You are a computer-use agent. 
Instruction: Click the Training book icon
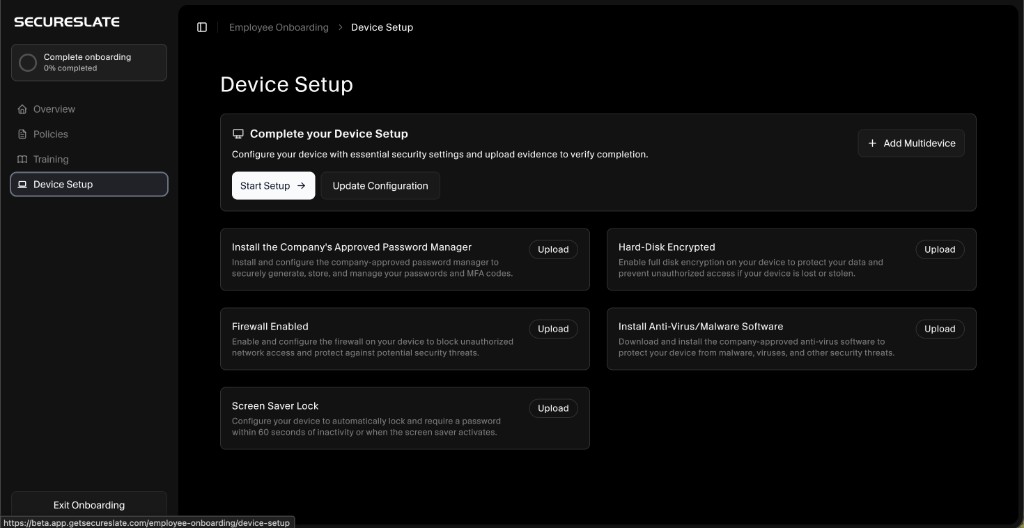(x=22, y=159)
